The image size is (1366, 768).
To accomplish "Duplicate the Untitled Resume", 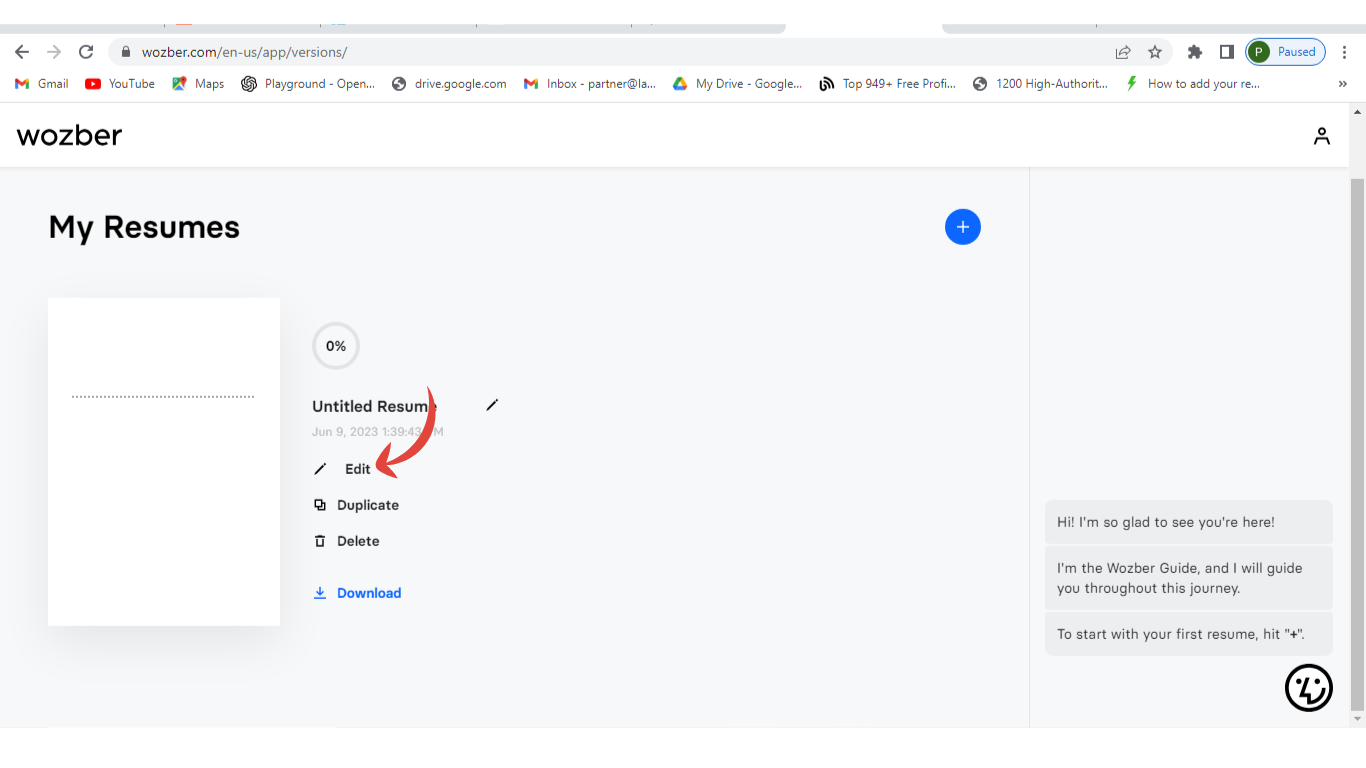I will pos(367,505).
